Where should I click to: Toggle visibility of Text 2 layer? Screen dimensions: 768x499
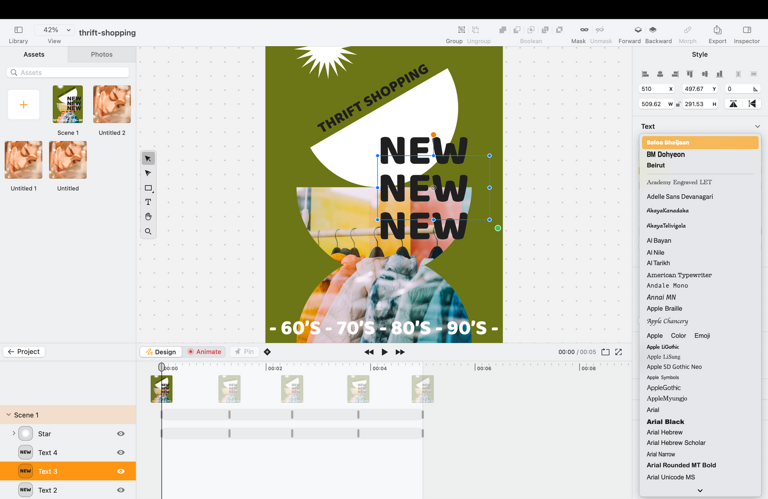pos(120,490)
